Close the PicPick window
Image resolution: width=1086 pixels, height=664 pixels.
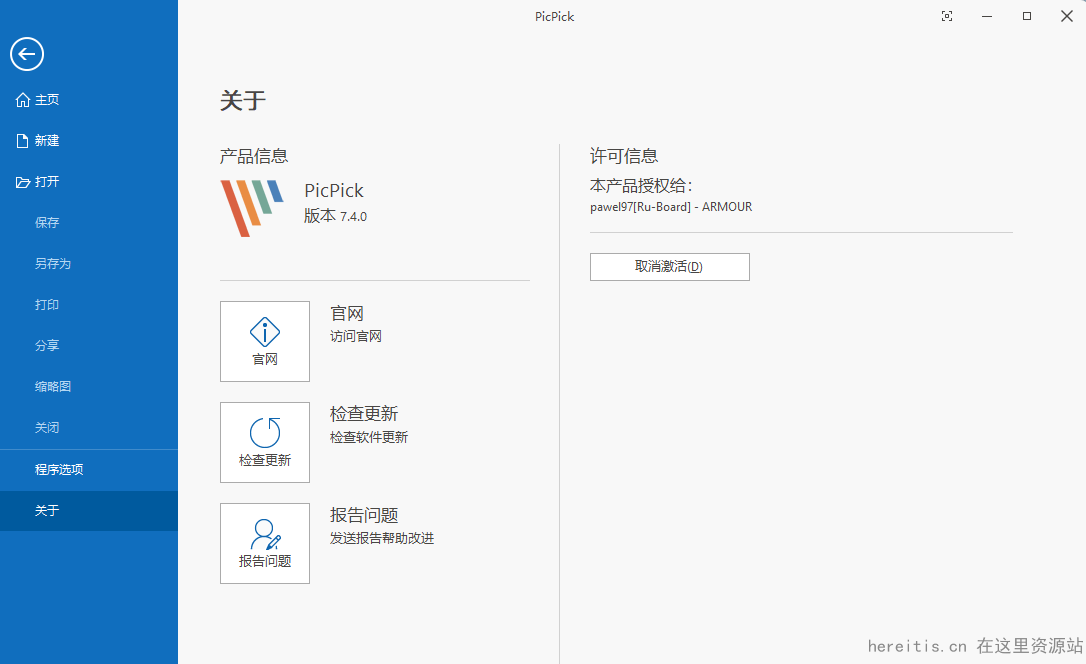1067,16
